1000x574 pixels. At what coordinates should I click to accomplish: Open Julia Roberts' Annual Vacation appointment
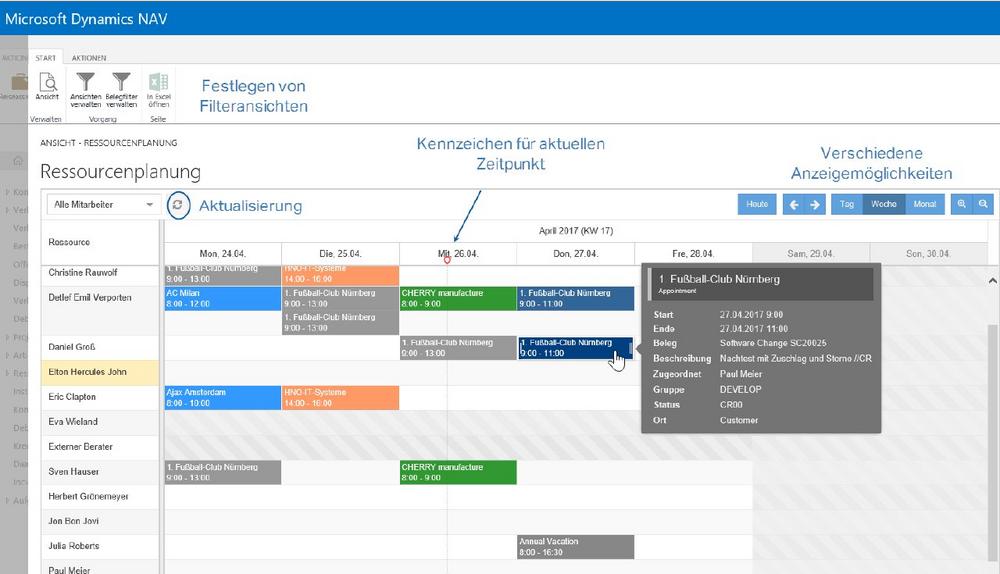click(576, 547)
